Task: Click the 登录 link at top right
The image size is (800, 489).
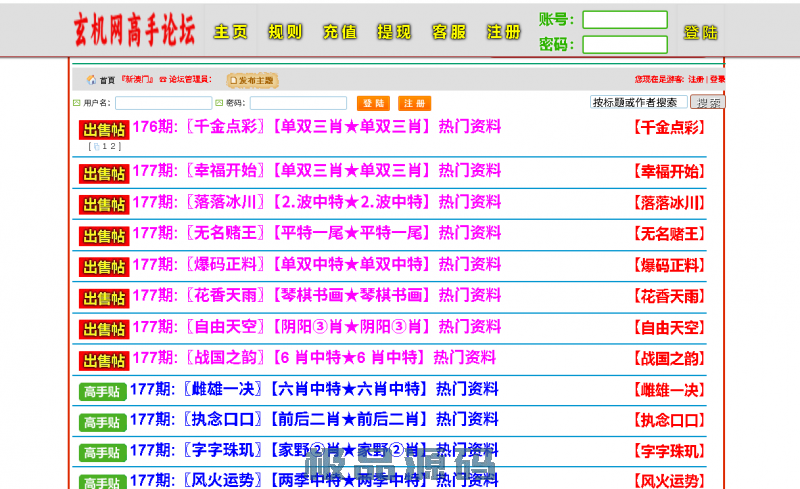Action: click(x=717, y=79)
